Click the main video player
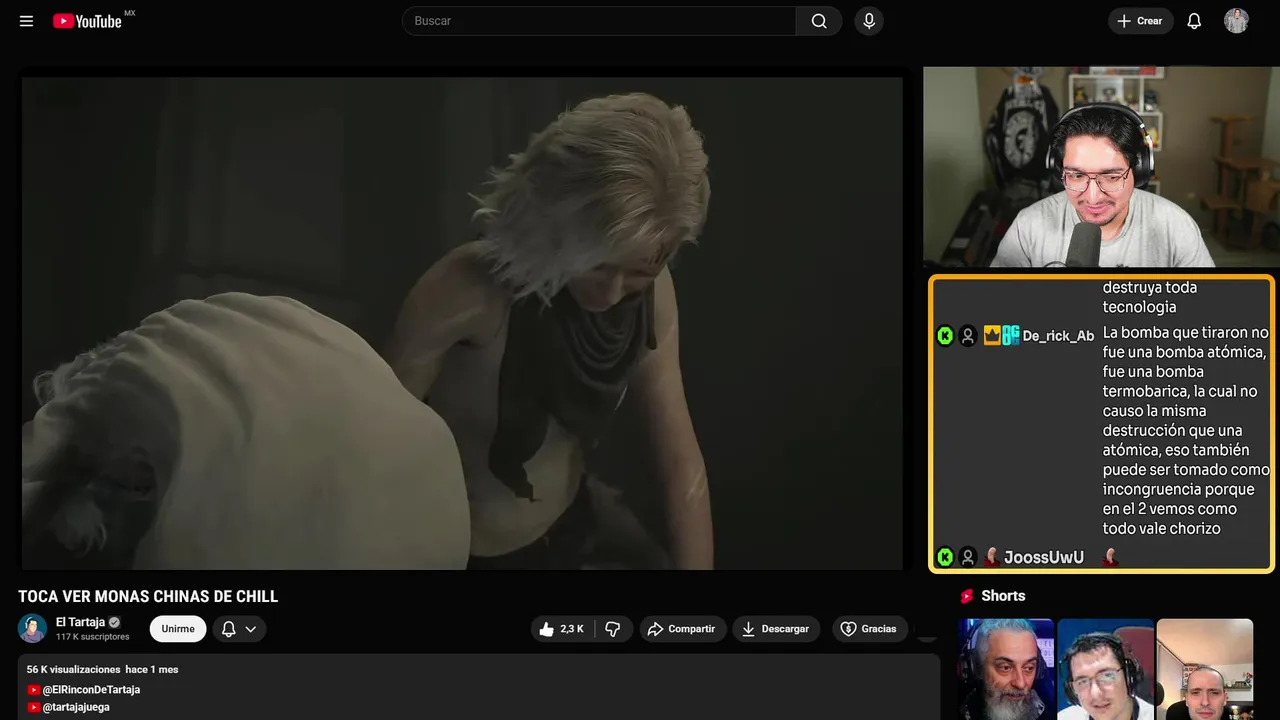The height and width of the screenshot is (720, 1280). pos(462,322)
